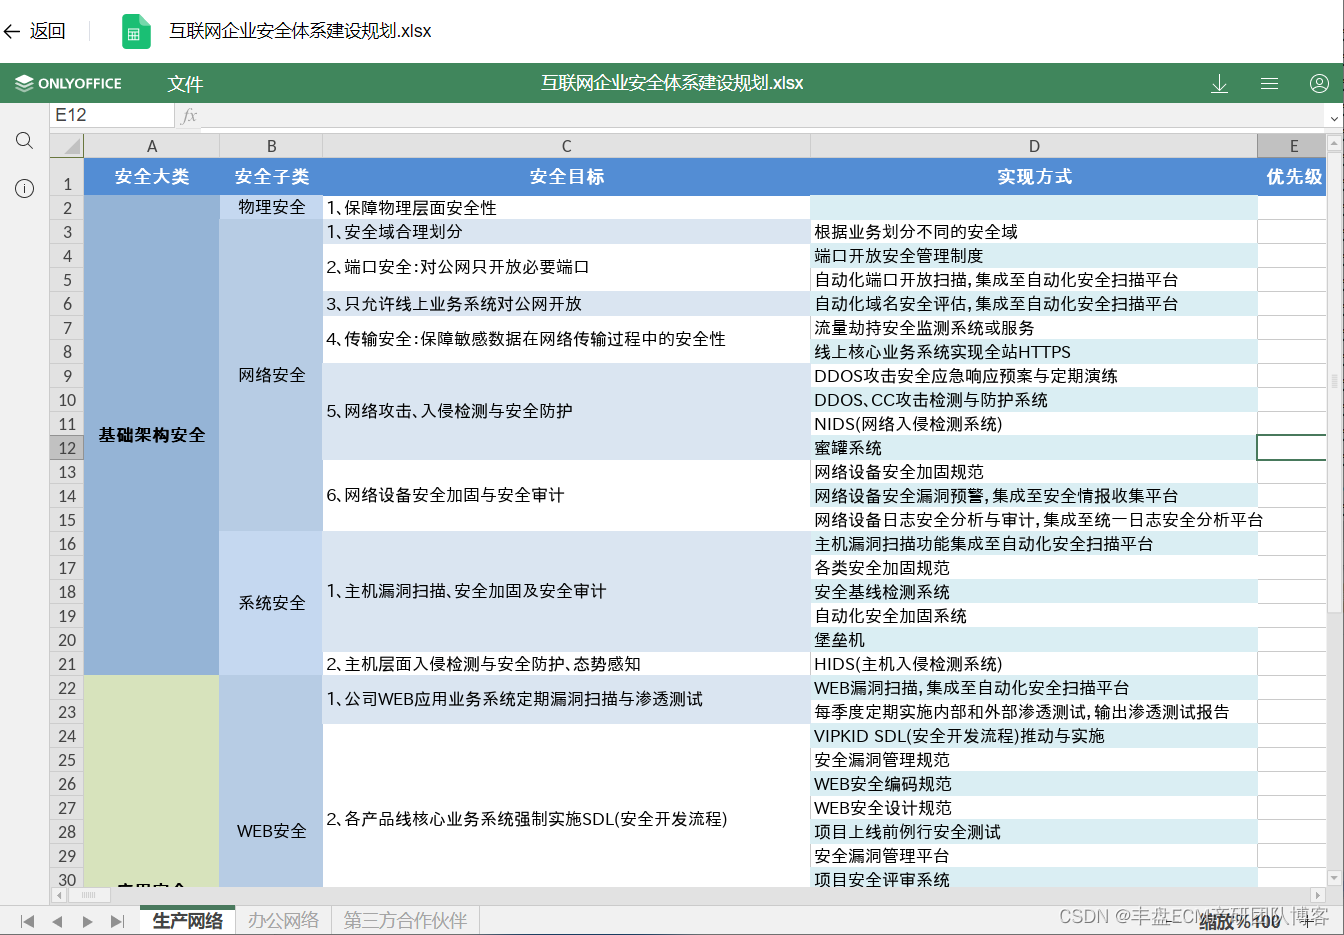Download the file with the download icon
The height and width of the screenshot is (935, 1344).
[1219, 84]
